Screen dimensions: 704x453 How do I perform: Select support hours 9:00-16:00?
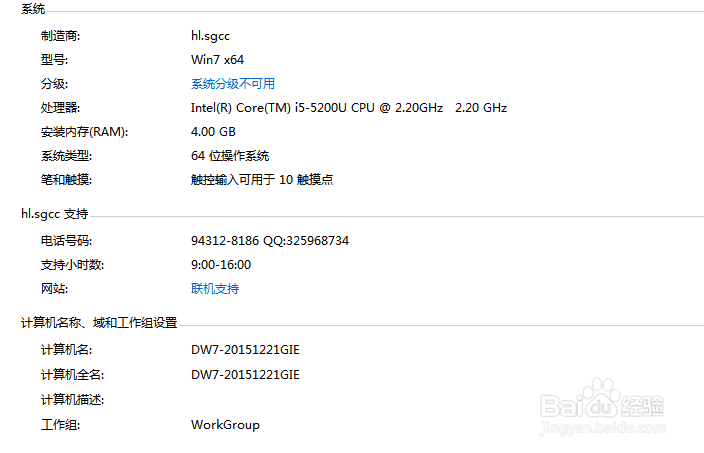(221, 264)
